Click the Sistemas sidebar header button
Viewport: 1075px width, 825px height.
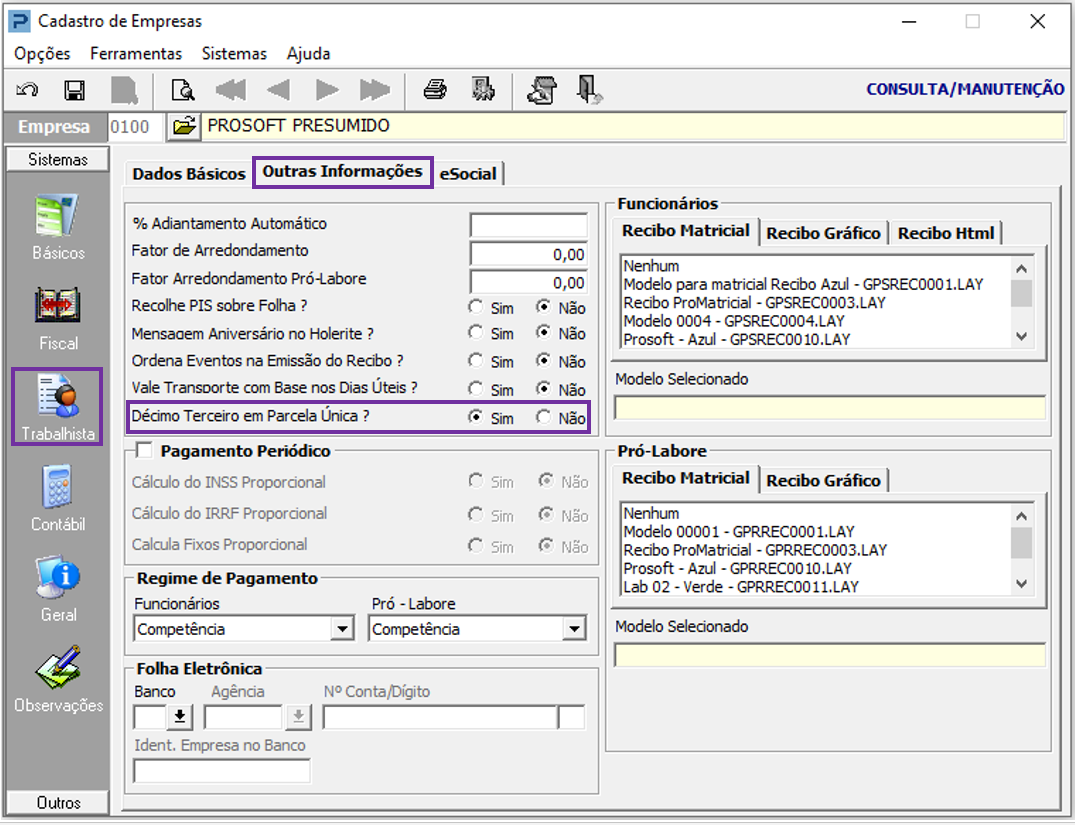58,159
